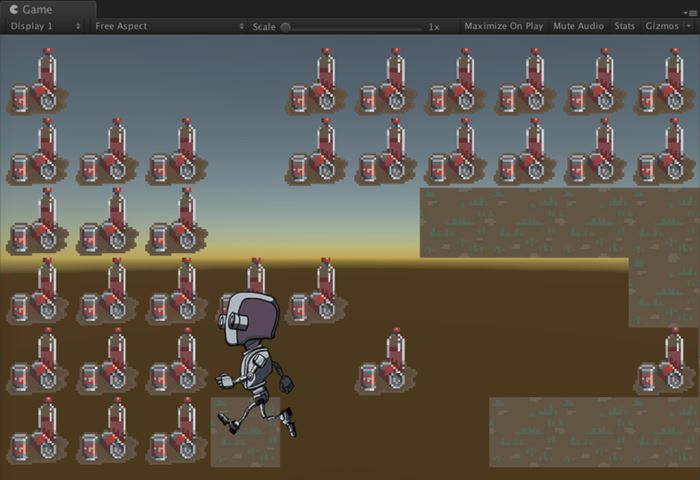Click the Gizmos button
This screenshot has width=700, height=480.
point(661,26)
